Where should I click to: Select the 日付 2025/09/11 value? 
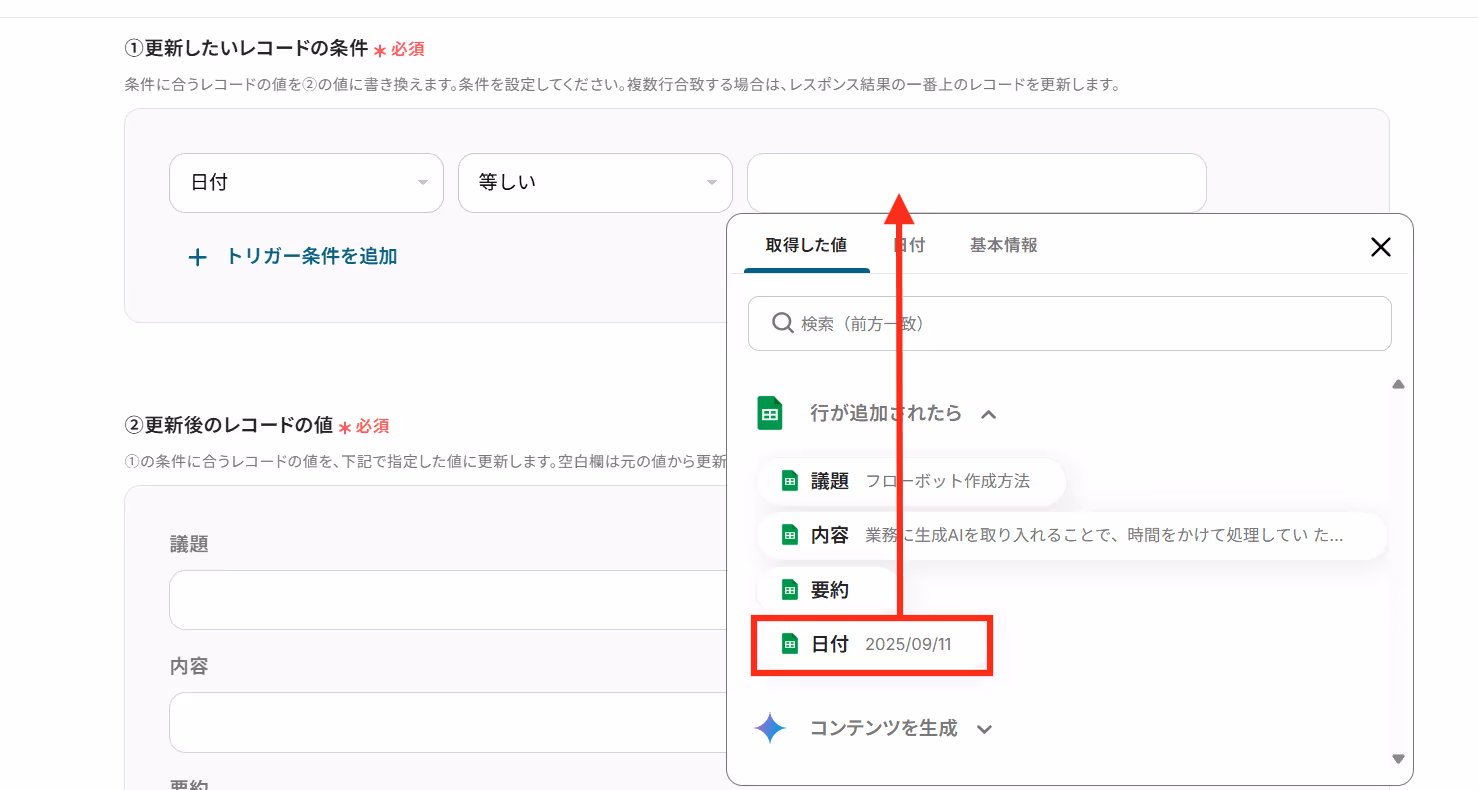(872, 645)
